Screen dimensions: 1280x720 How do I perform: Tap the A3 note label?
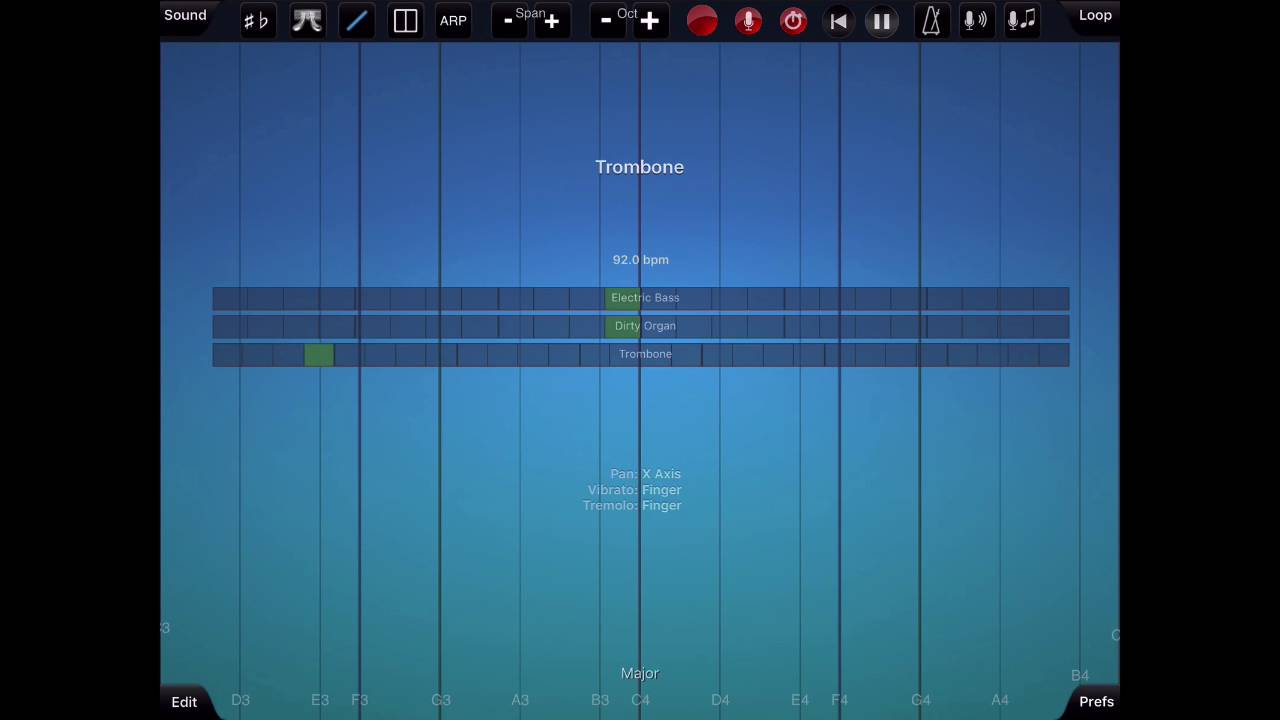(520, 700)
